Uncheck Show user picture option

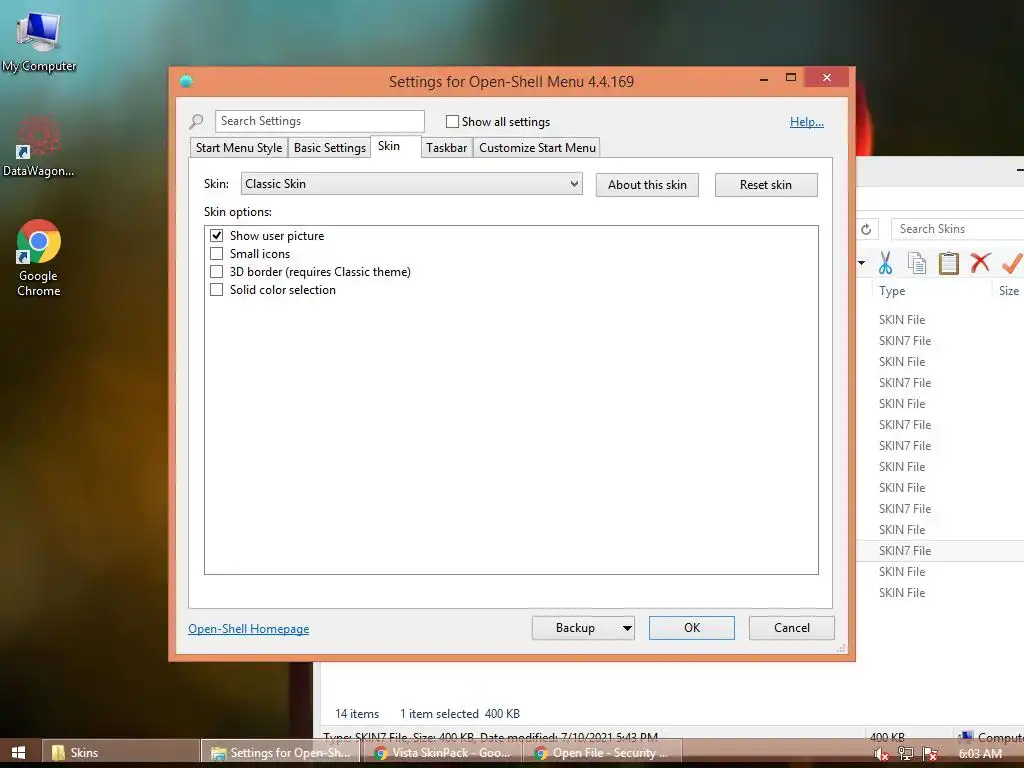point(217,235)
